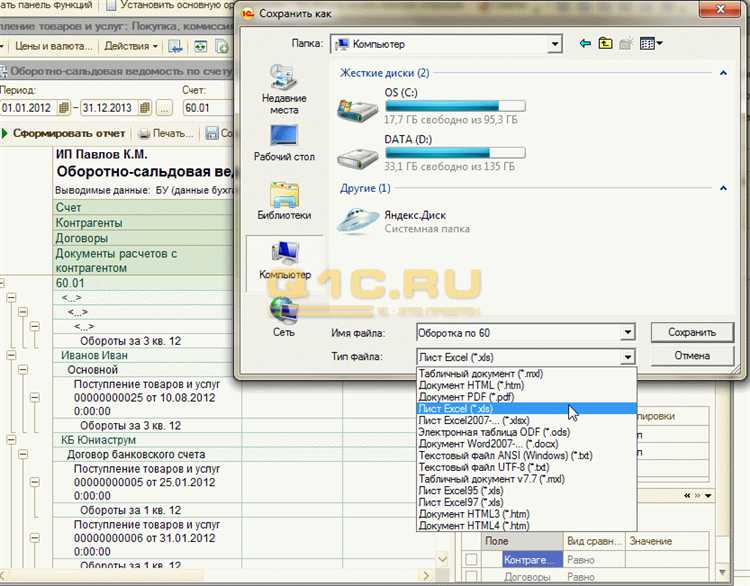Select Лист Excel2007 (*.xlsx) from list
Image resolution: width=750 pixels, height=586 pixels.
(x=474, y=421)
